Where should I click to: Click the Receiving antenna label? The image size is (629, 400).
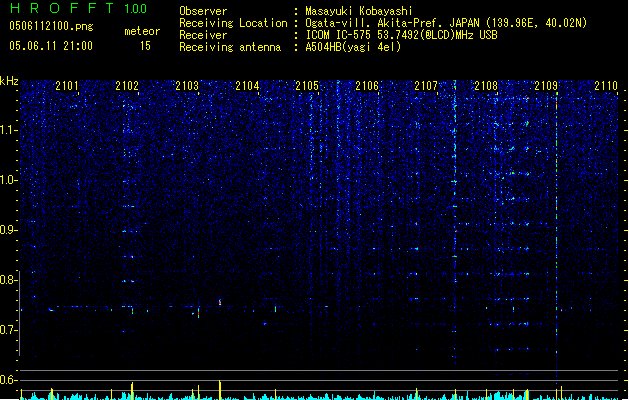click(x=230, y=47)
